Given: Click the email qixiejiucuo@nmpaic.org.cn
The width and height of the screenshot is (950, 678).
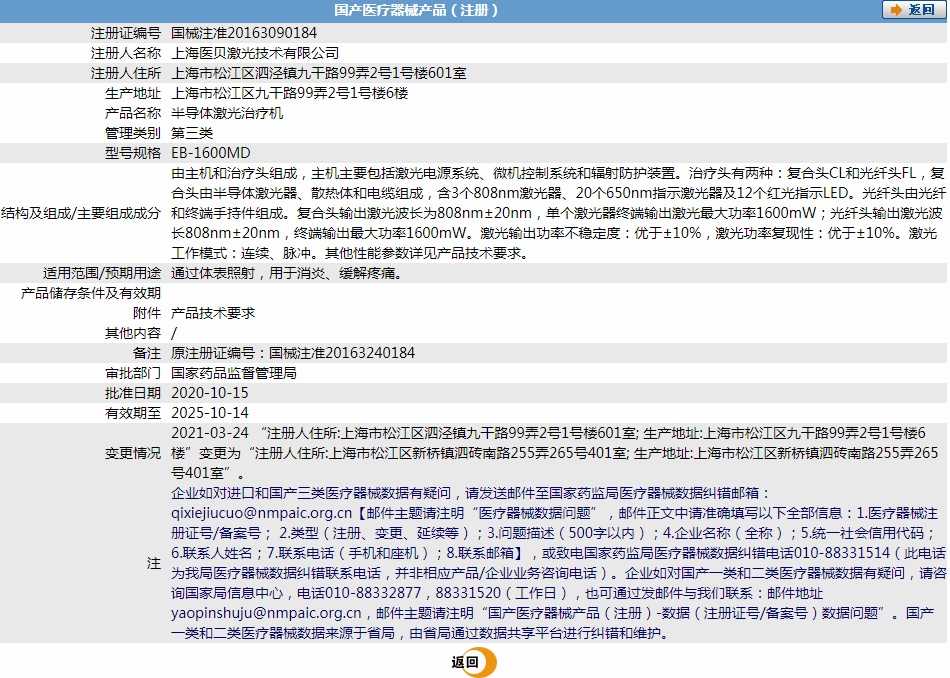Looking at the screenshot, I should 261,513.
